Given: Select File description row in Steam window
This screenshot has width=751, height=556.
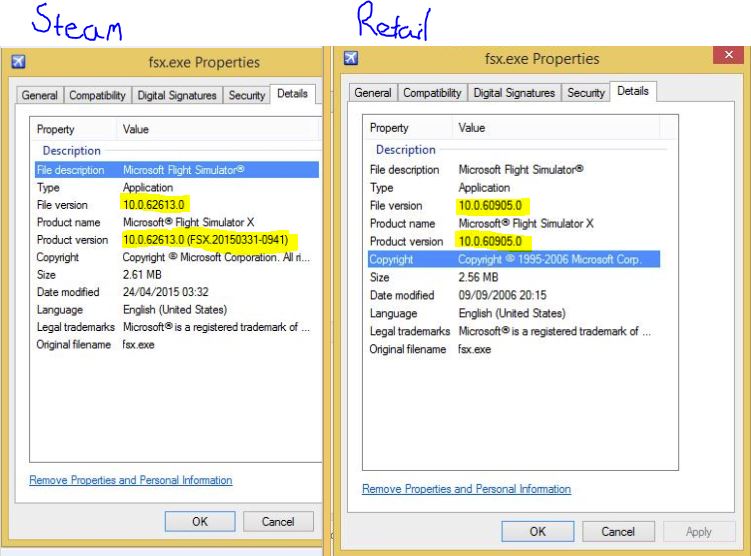Looking at the screenshot, I should tap(177, 170).
